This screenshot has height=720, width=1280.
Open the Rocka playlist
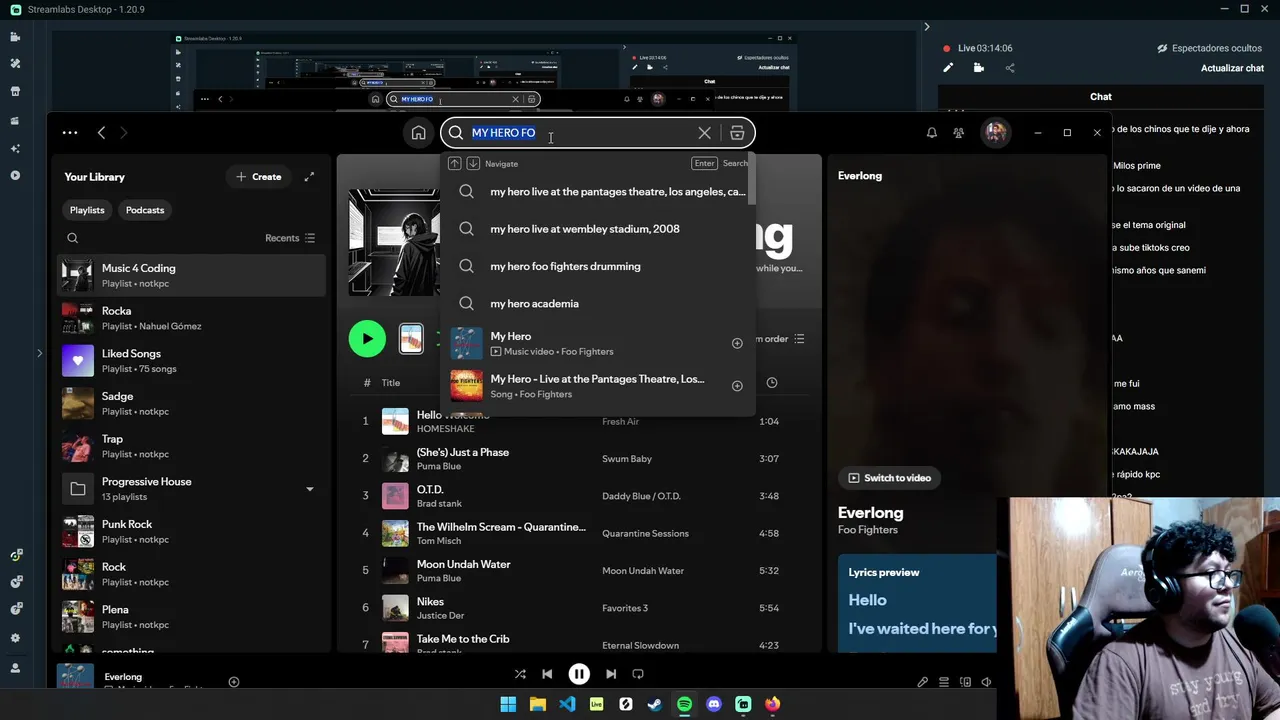pos(191,318)
